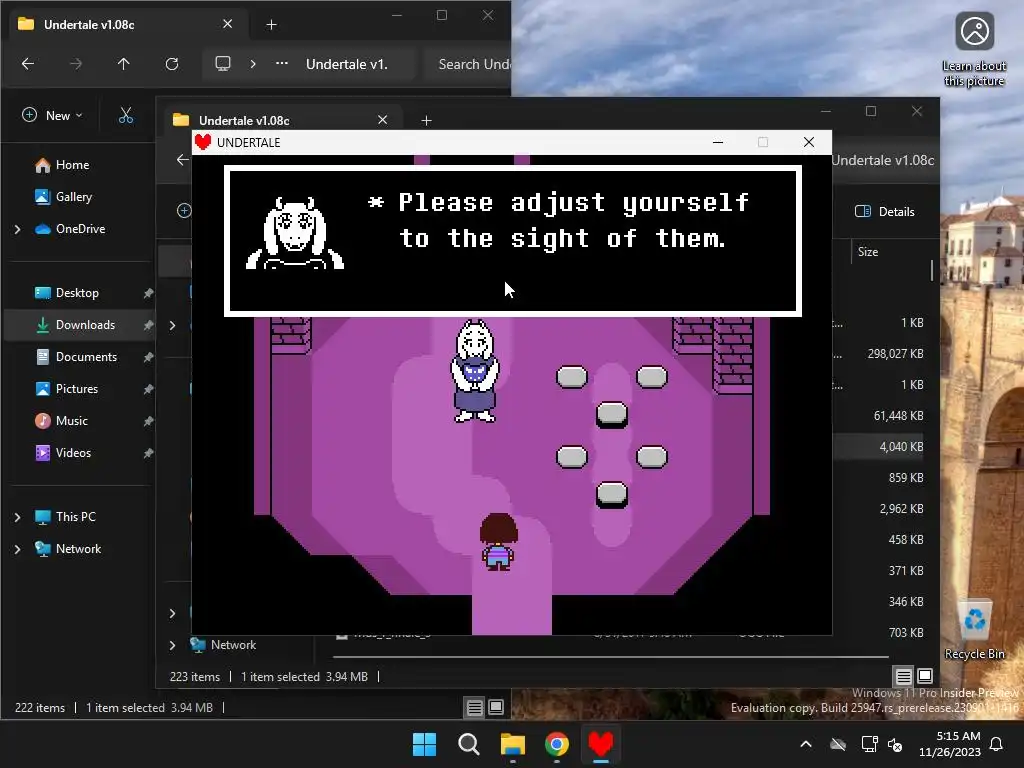
Task: Expand Network node in middle Explorer window
Action: point(172,645)
